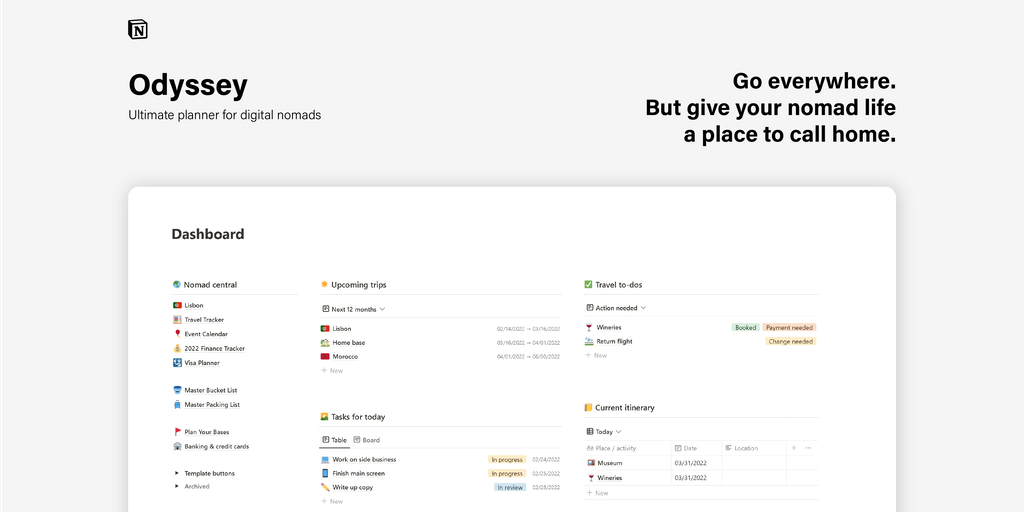This screenshot has height=512, width=1024.
Task: Click the money bag icon for 2022 Finance Tracker
Action: pos(177,348)
